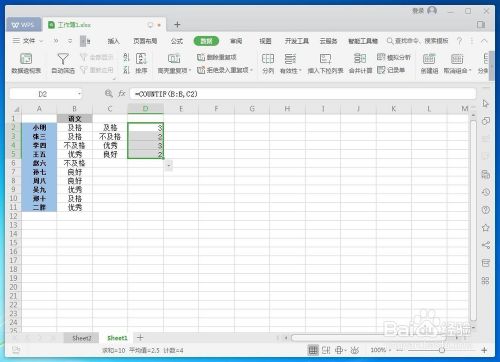Switch to the Sheet1 tab
Viewport: 500px width, 362px height.
point(117,338)
